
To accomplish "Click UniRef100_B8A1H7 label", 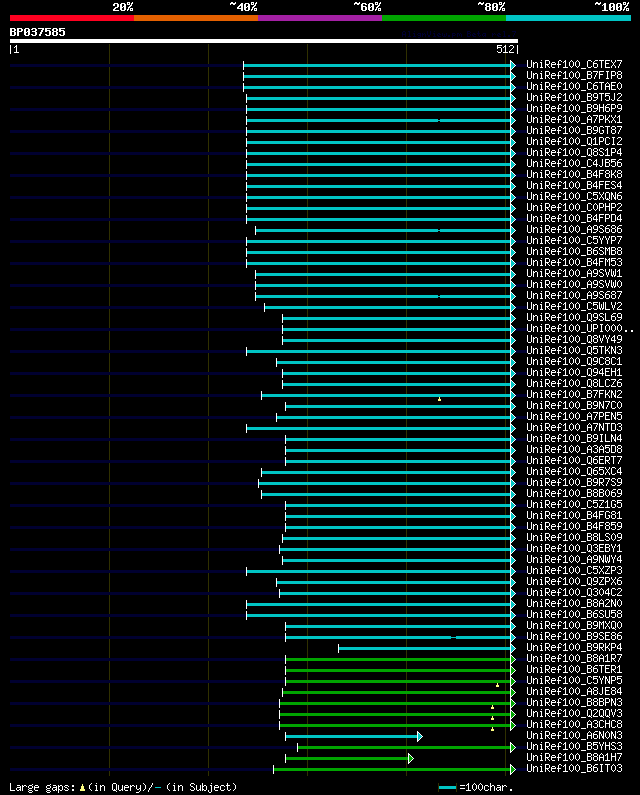I will tap(574, 757).
